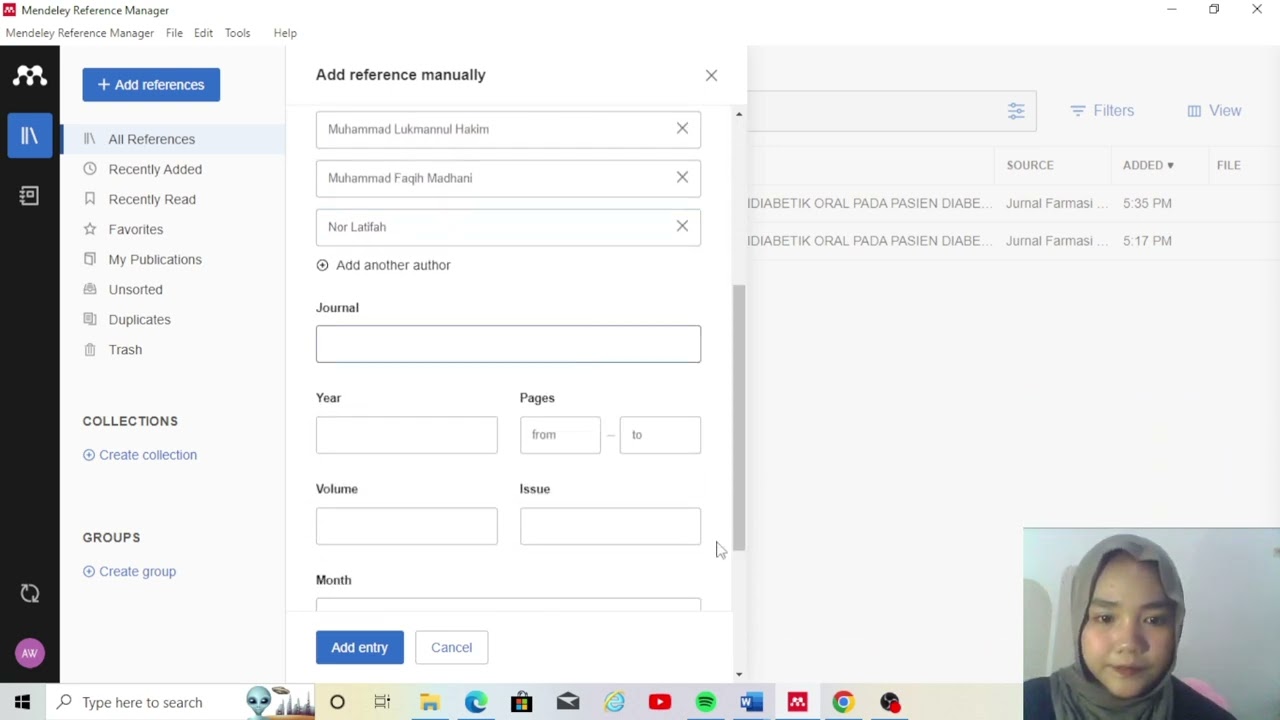Focus the Year input field
Viewport: 1280px width, 720px height.
tap(406, 435)
